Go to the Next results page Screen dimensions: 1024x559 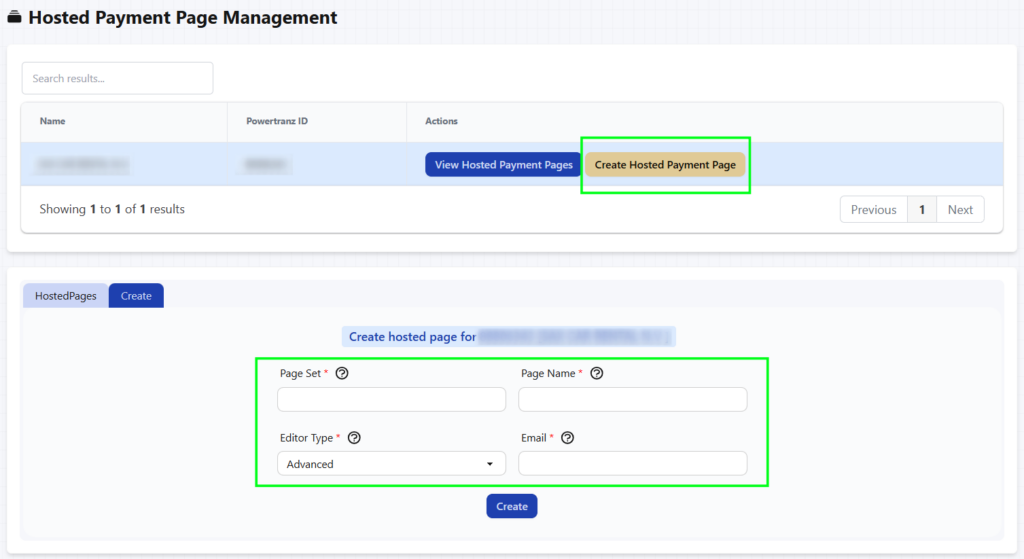coord(960,210)
